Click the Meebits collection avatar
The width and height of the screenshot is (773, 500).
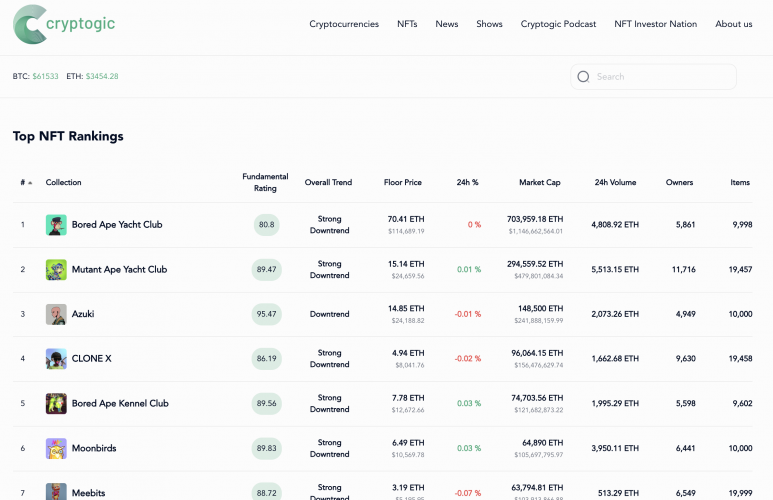(56, 492)
